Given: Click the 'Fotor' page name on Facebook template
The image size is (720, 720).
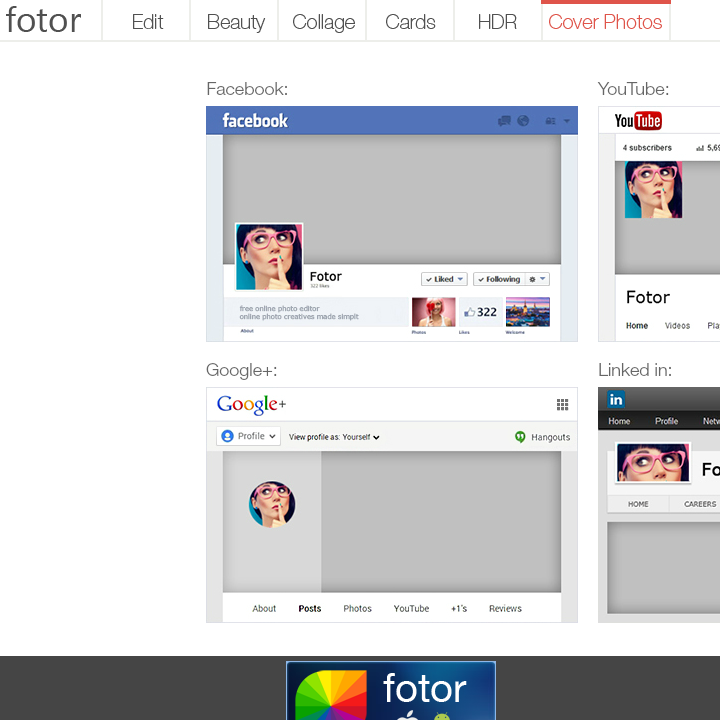Looking at the screenshot, I should click(326, 276).
